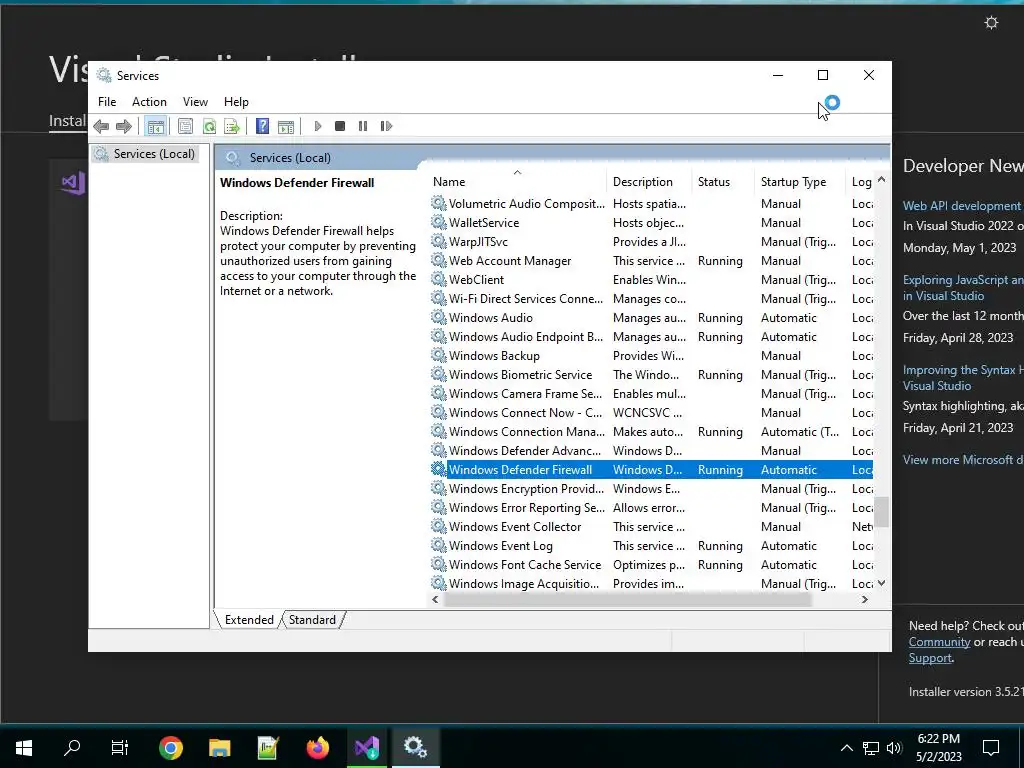Select the Web Account Manager service

coord(651,261)
